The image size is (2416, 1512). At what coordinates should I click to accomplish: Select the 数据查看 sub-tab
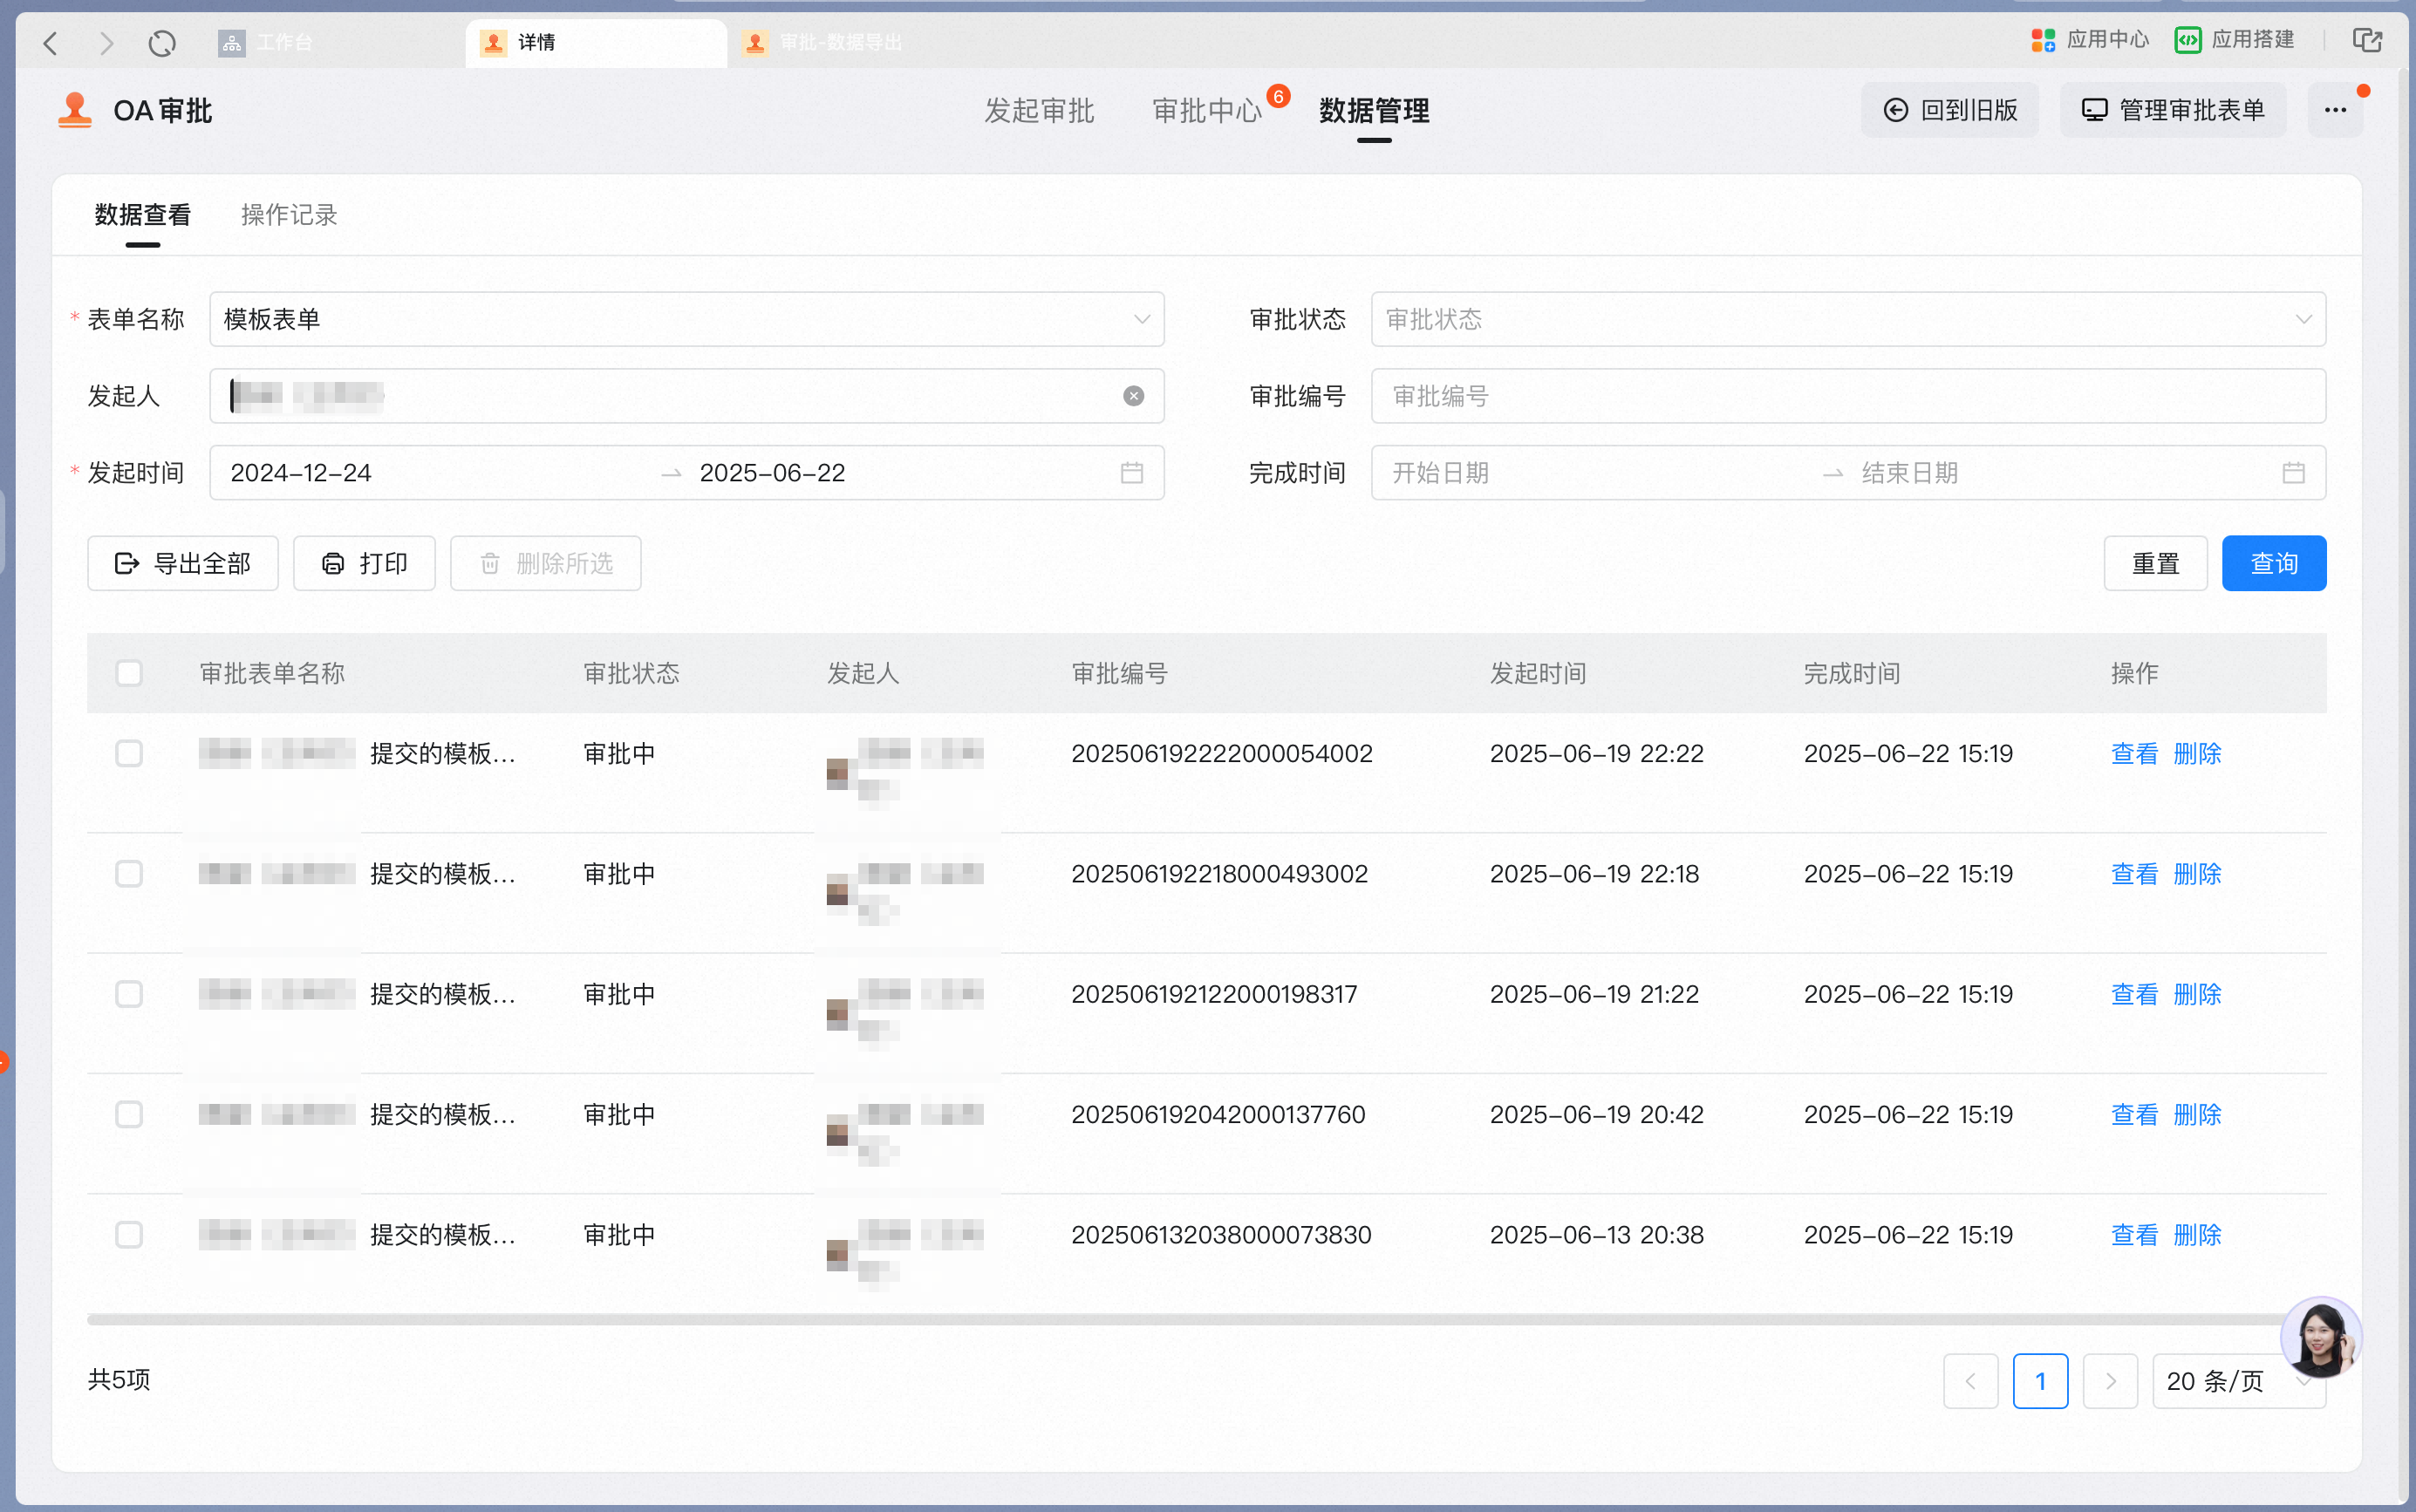(143, 215)
